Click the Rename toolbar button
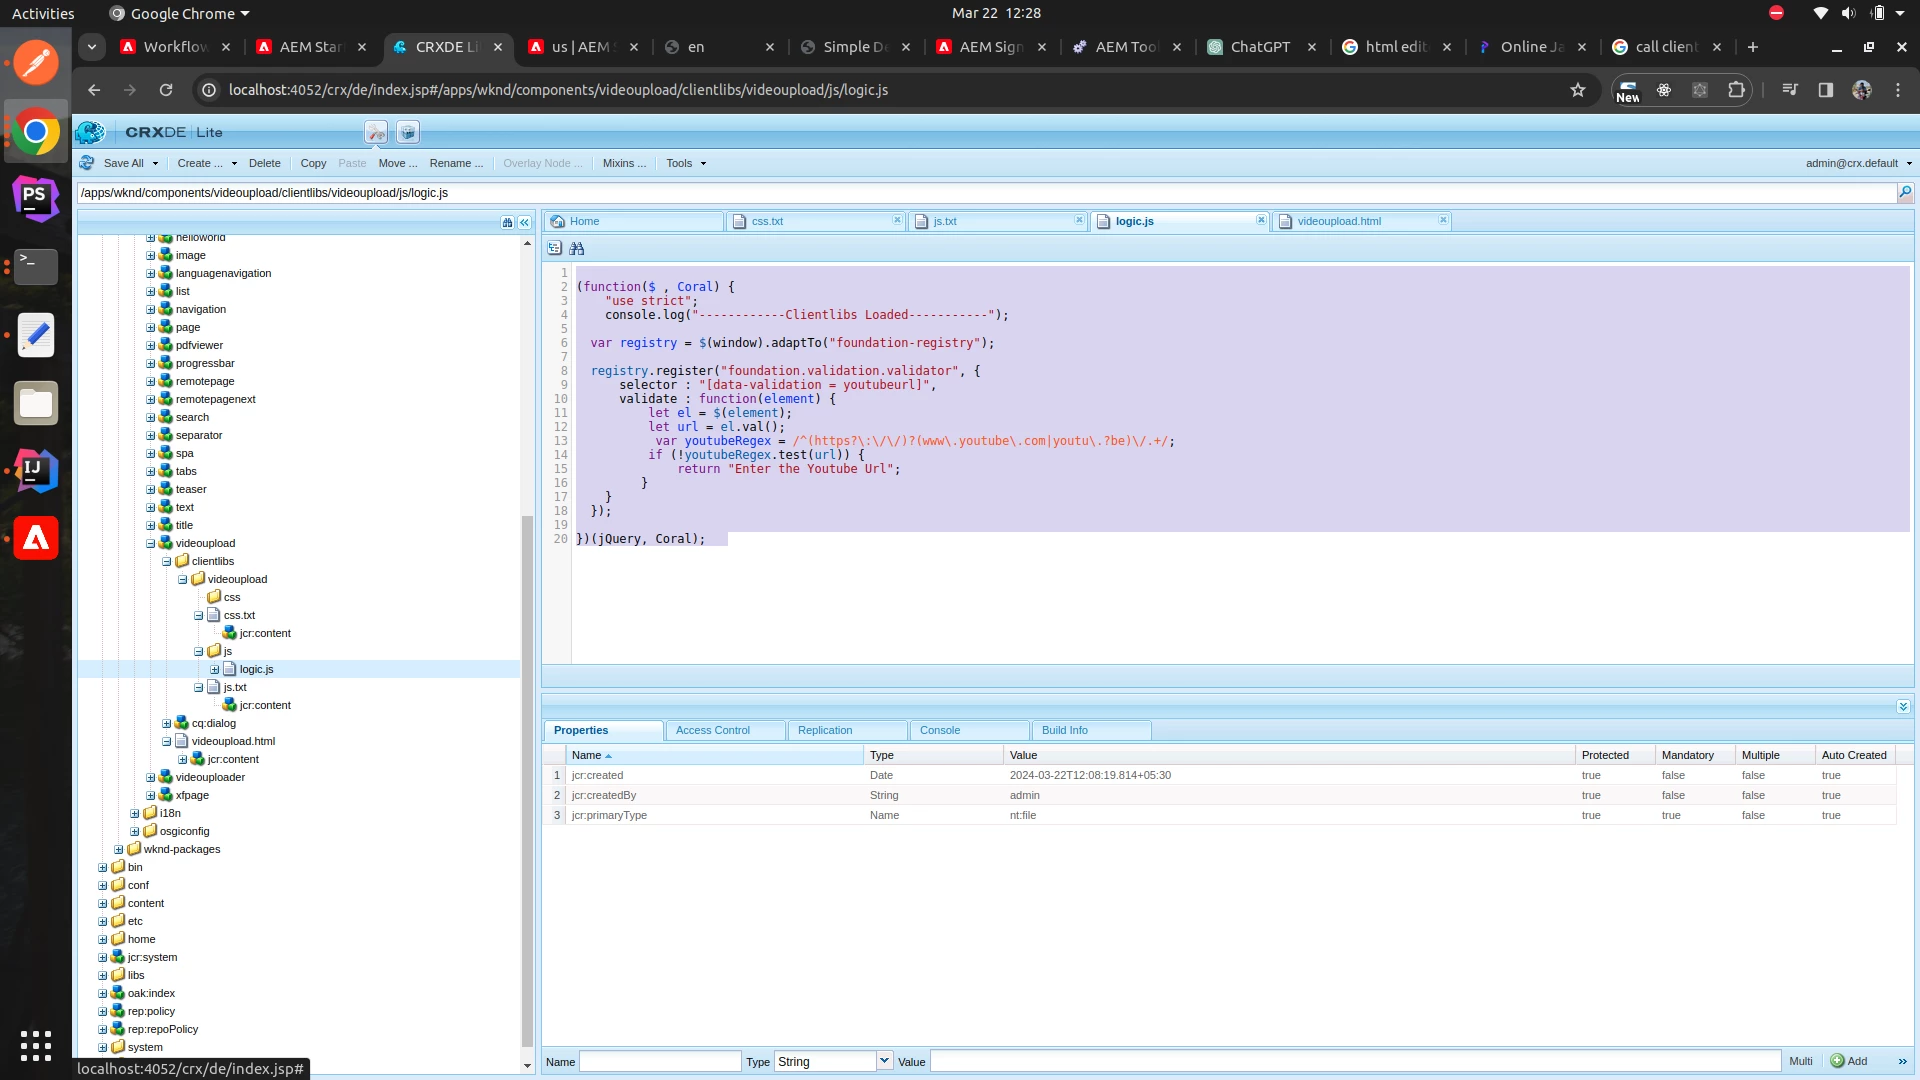Image resolution: width=1920 pixels, height=1080 pixels. (x=455, y=163)
